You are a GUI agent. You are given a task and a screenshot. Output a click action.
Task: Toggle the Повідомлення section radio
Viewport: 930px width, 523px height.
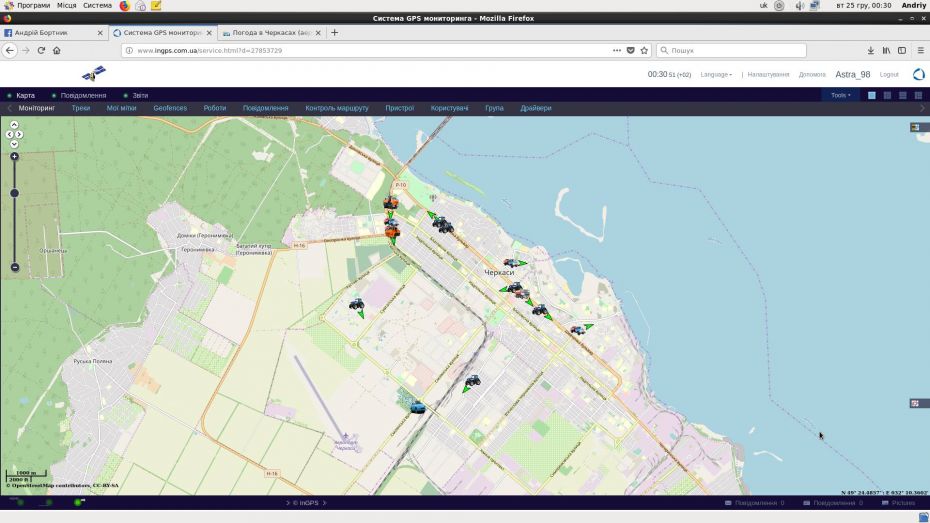pos(54,95)
